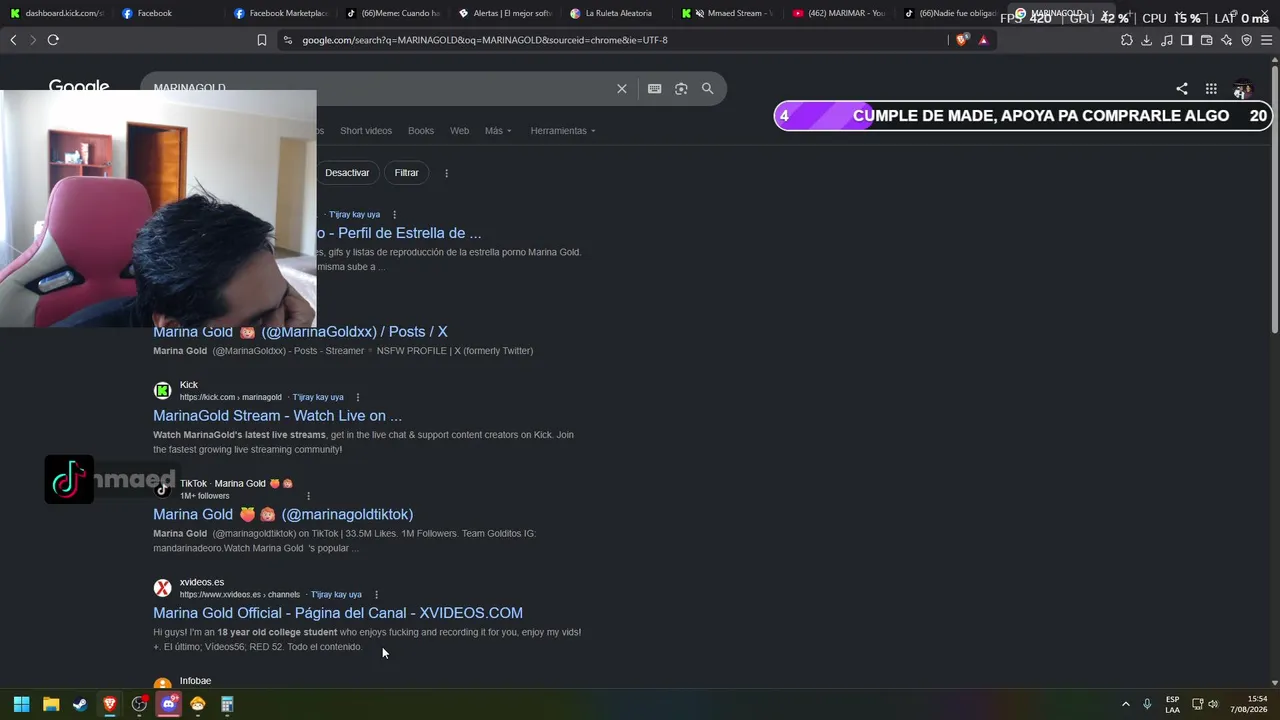Open the Brave Shields lion icon

click(x=962, y=40)
